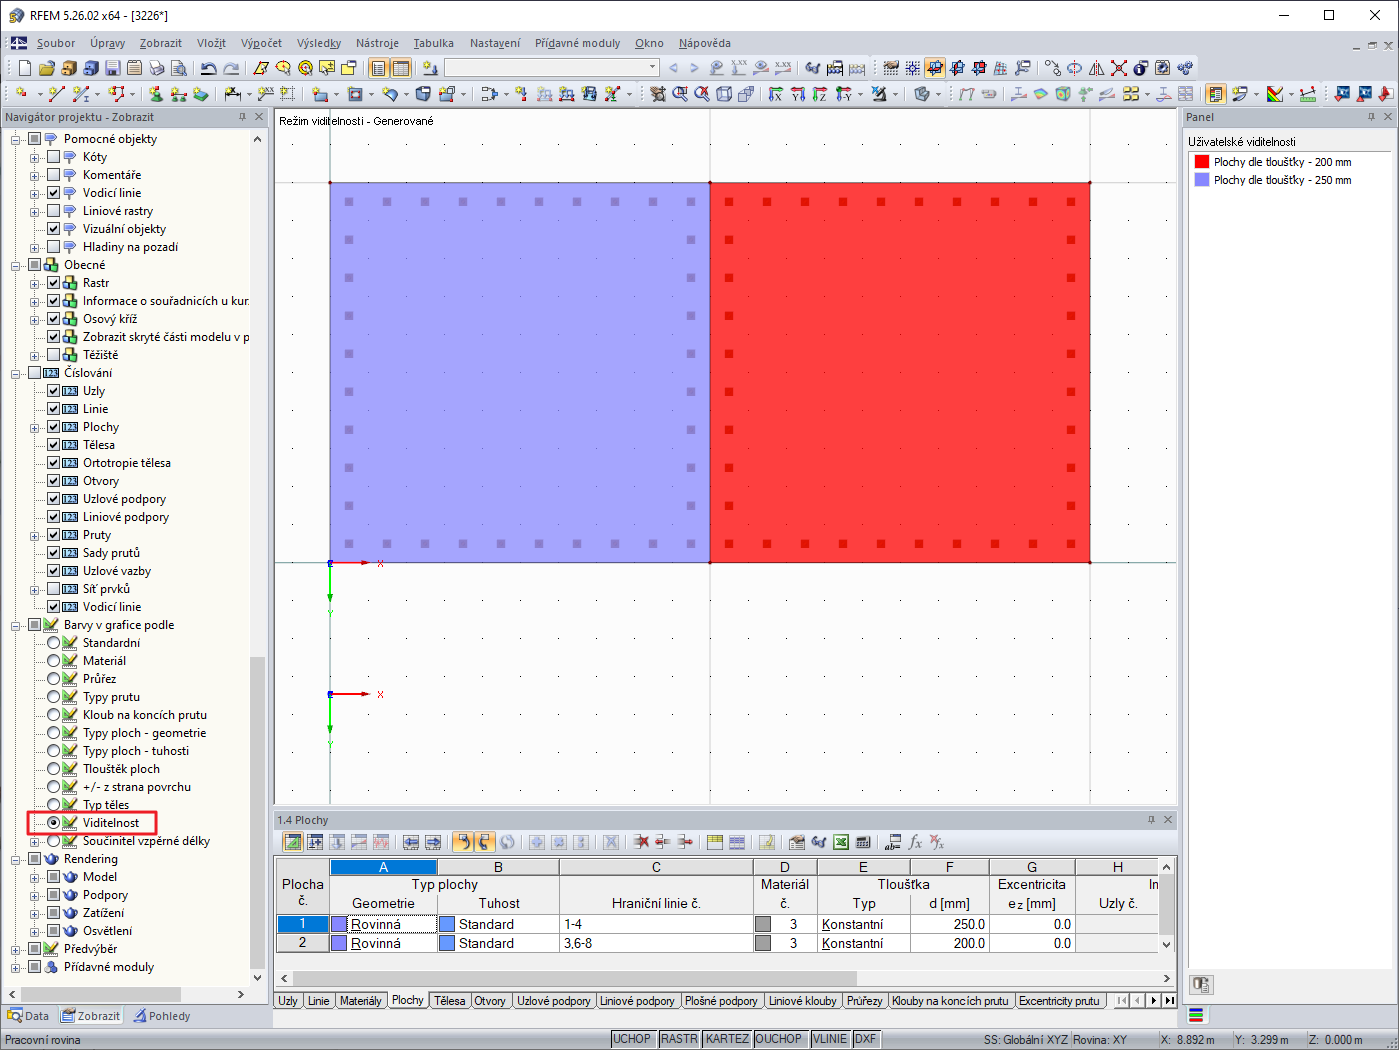This screenshot has height=1050, width=1399.
Task: Switch to the Pohledy navigator tab
Action: coord(162,1016)
